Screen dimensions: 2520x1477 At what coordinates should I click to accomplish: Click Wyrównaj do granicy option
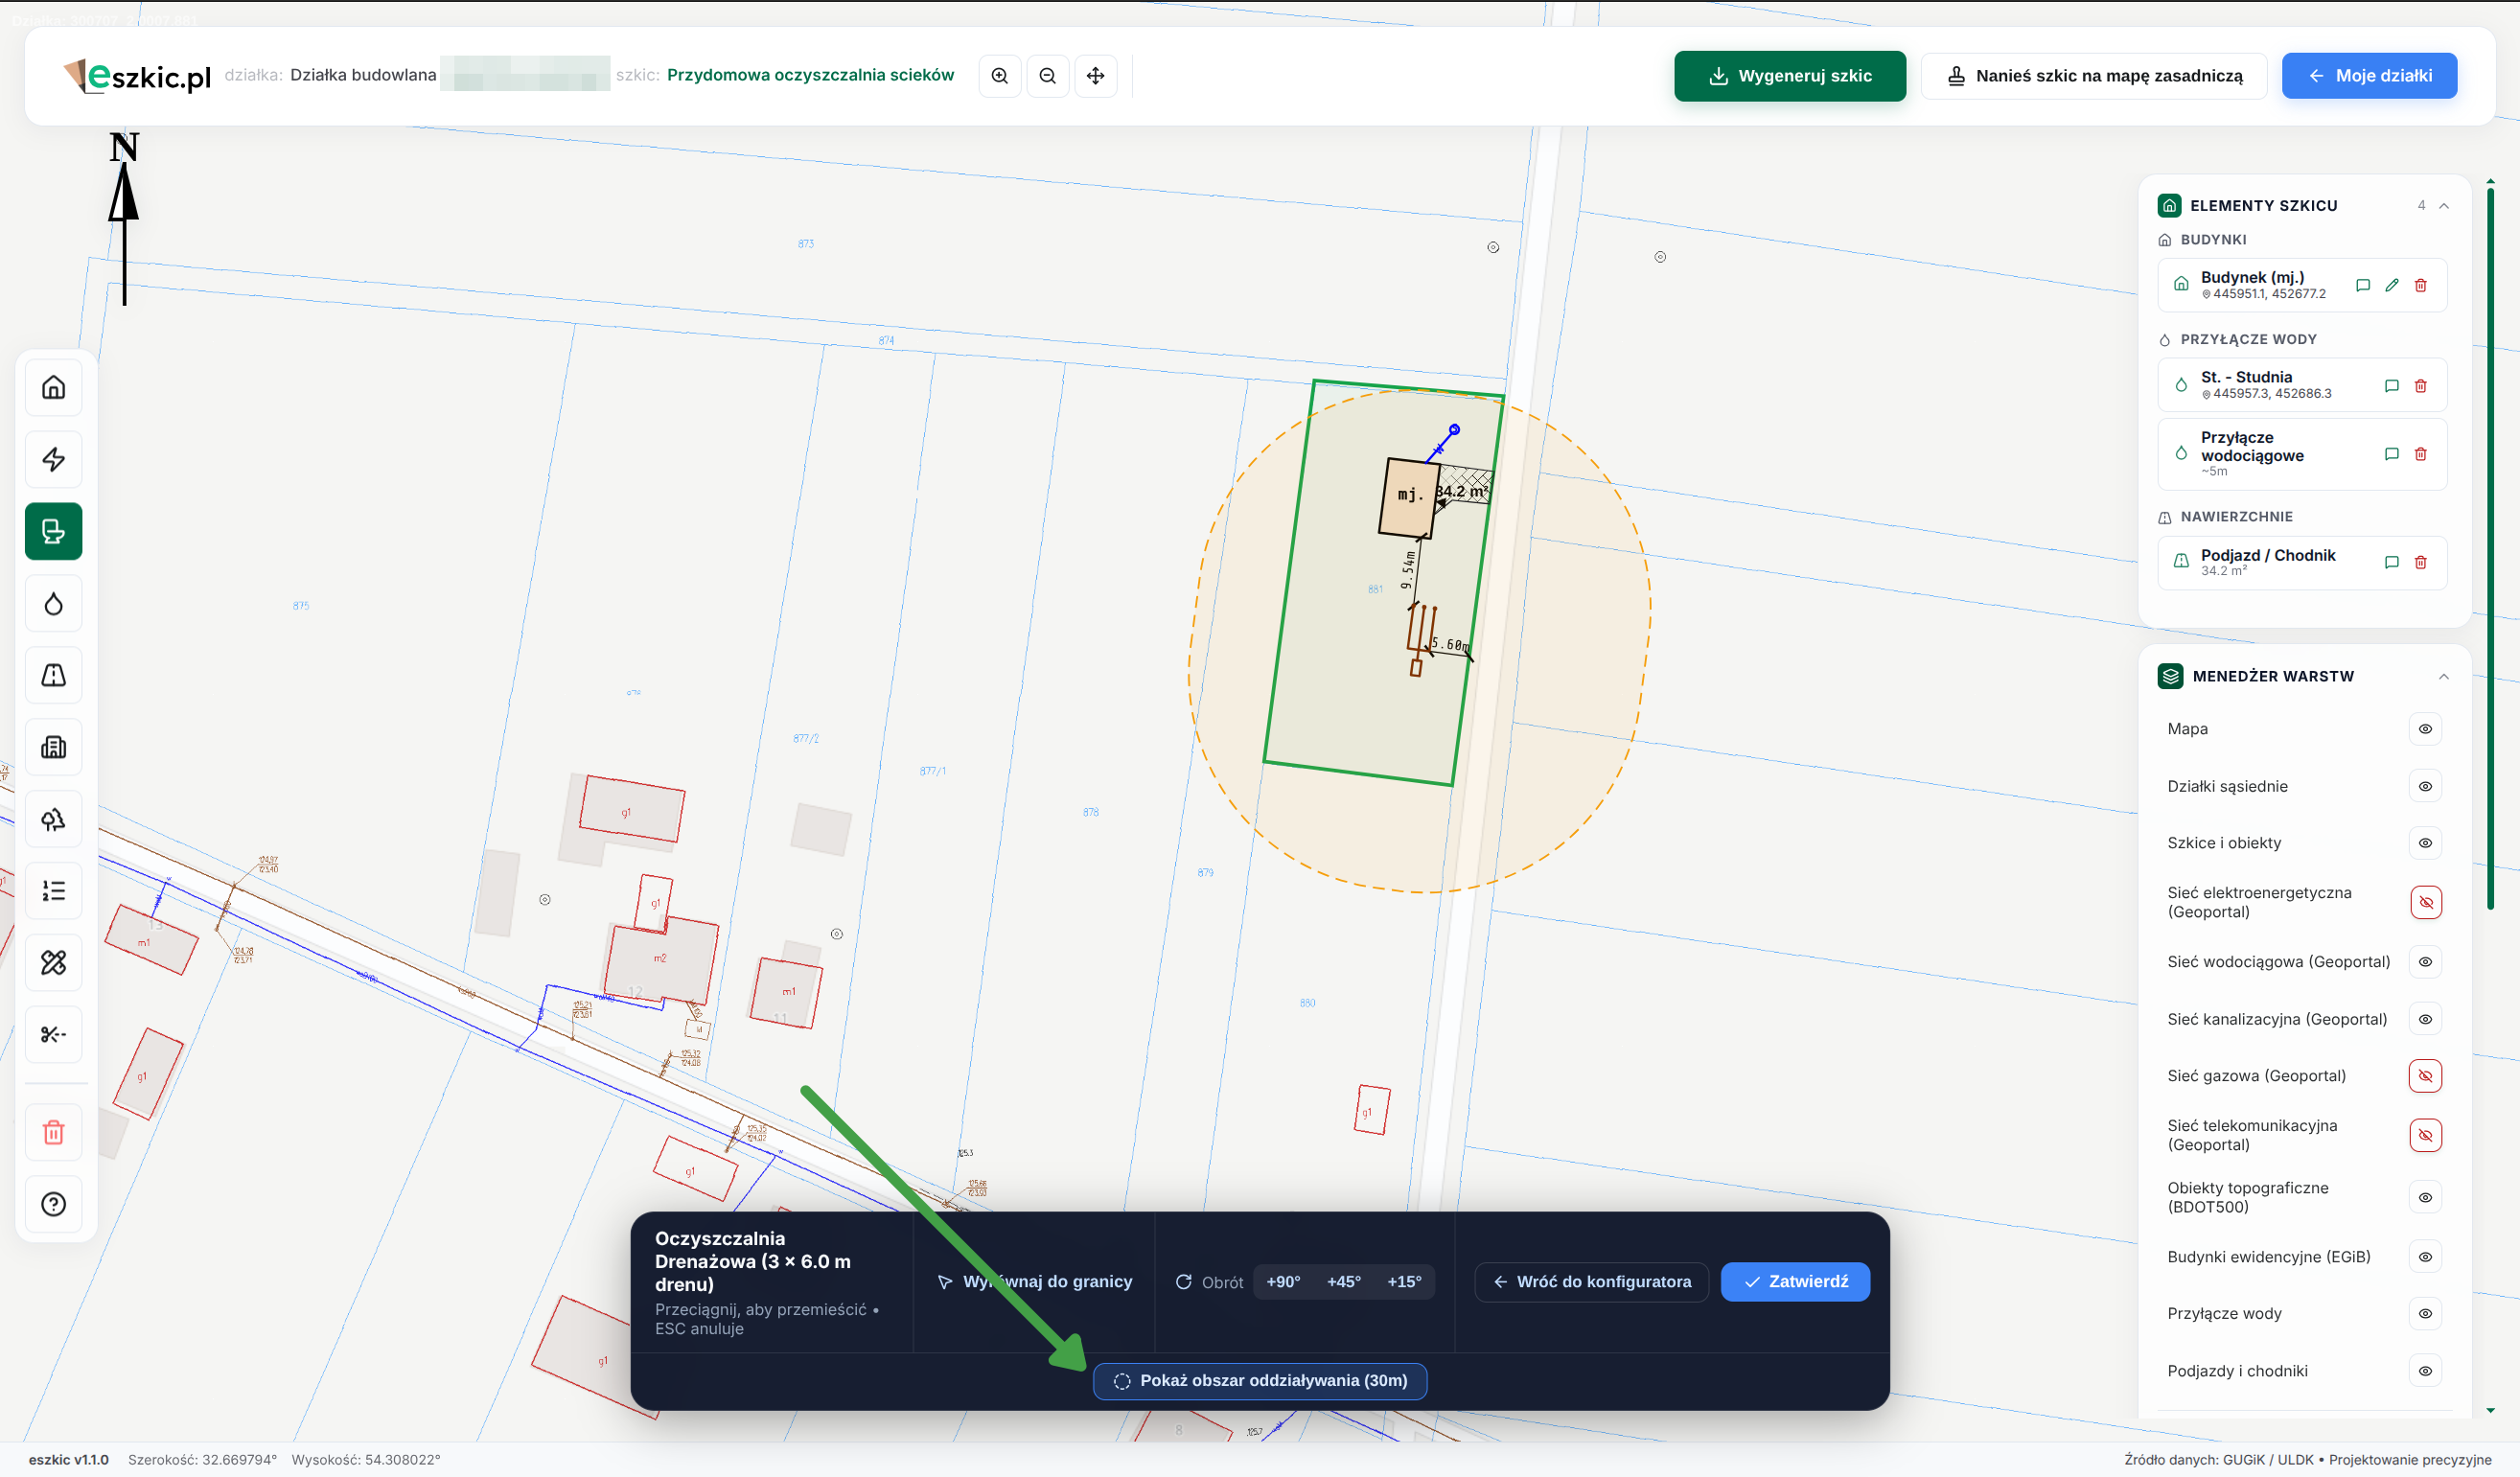coord(1035,1282)
